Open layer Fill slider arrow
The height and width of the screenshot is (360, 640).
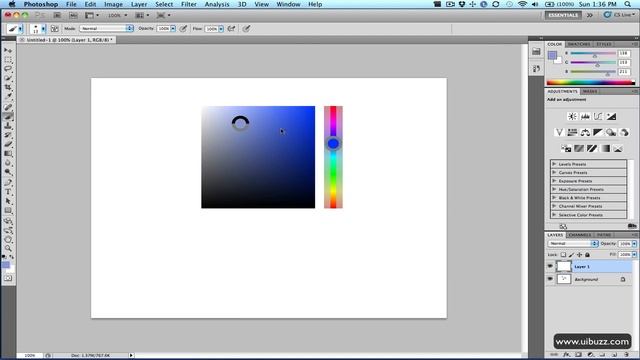634,255
